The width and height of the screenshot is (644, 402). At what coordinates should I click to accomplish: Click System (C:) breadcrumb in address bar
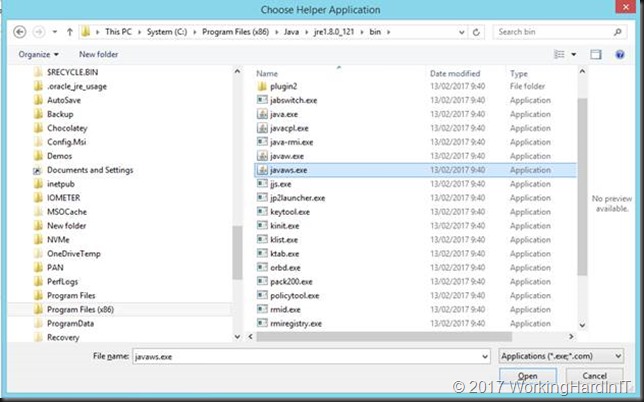[x=167, y=32]
